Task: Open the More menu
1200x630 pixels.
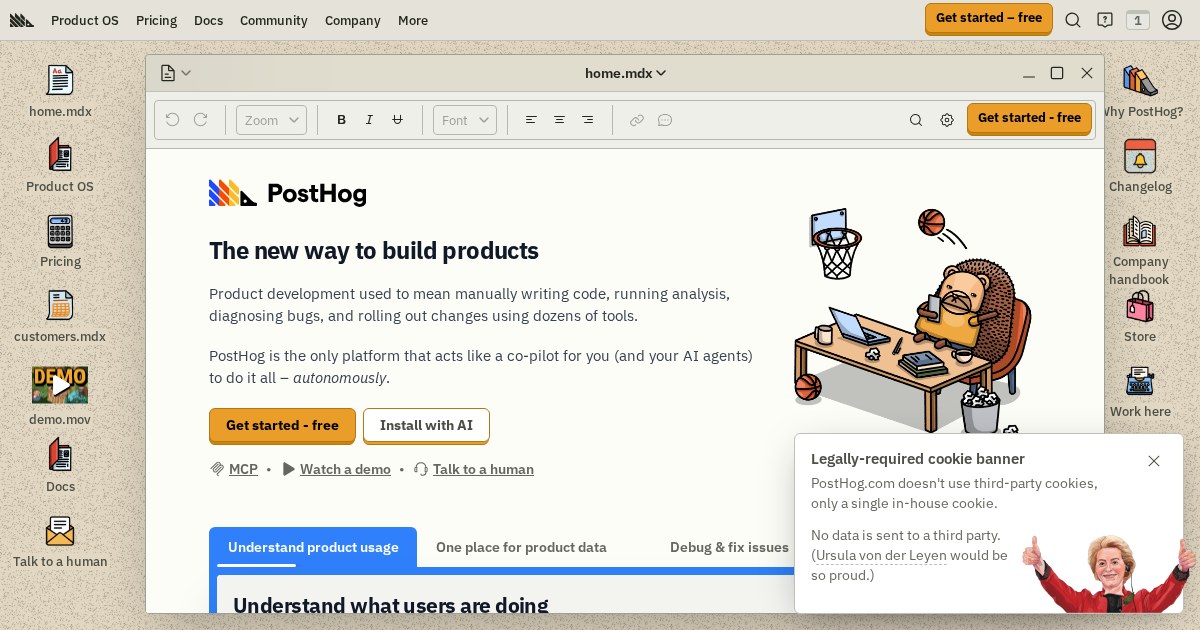Action: [x=413, y=20]
